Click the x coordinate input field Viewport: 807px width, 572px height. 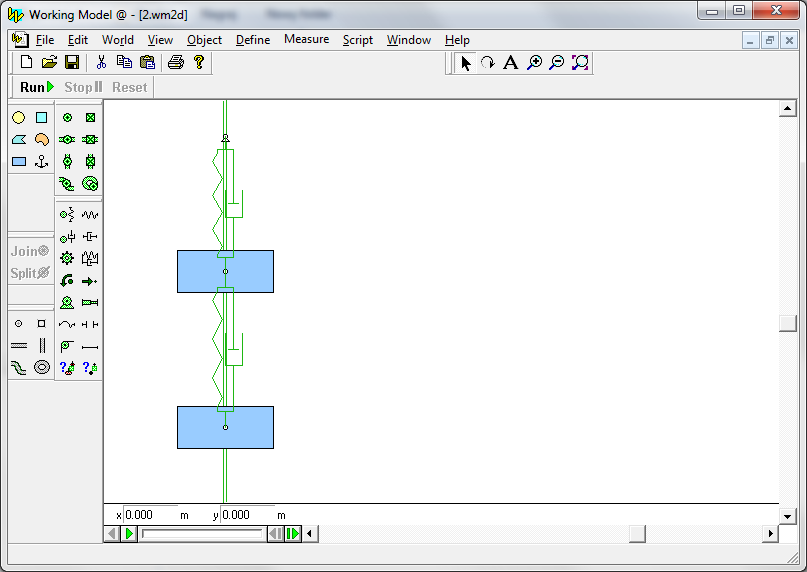(x=150, y=515)
